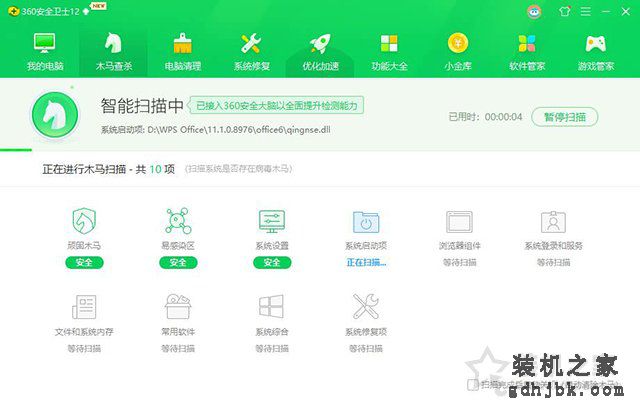Click the scan progress bar
This screenshot has width=640, height=403.
(320, 150)
